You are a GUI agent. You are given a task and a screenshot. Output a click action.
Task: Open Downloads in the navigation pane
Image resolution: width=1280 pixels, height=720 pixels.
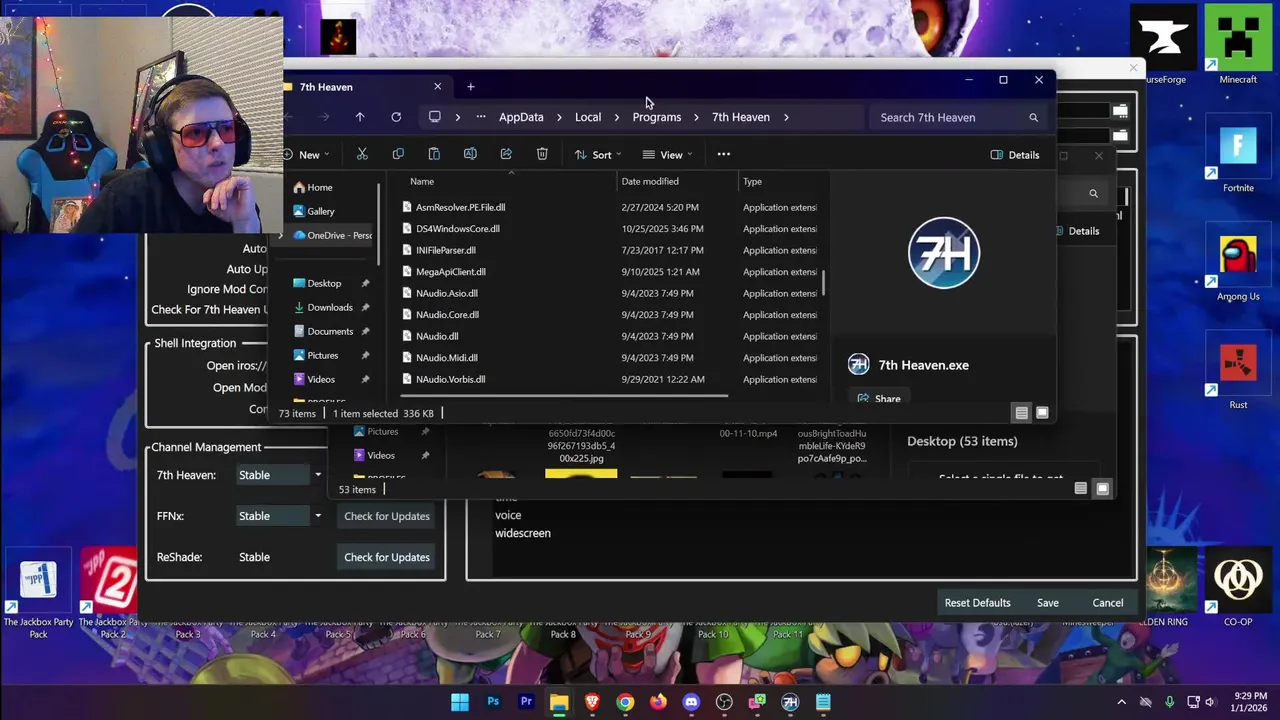pos(329,308)
